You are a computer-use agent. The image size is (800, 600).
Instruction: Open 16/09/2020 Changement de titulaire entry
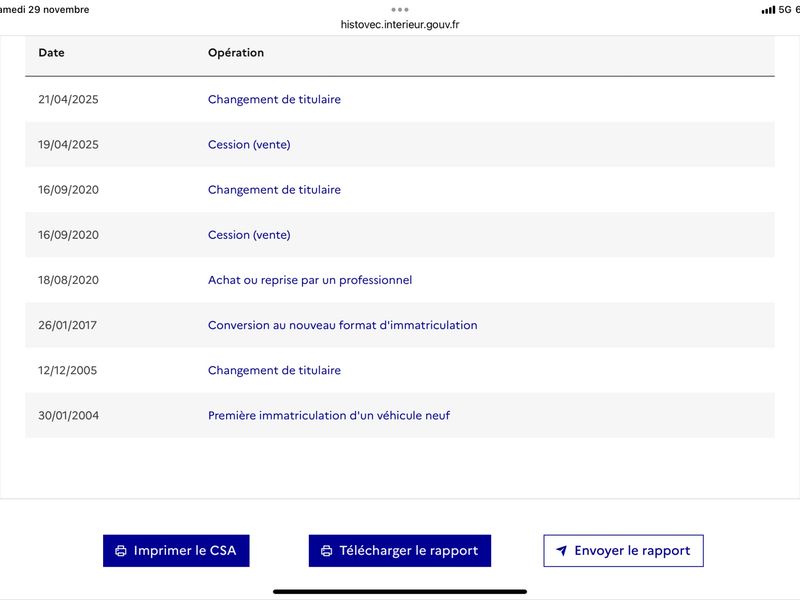(274, 190)
